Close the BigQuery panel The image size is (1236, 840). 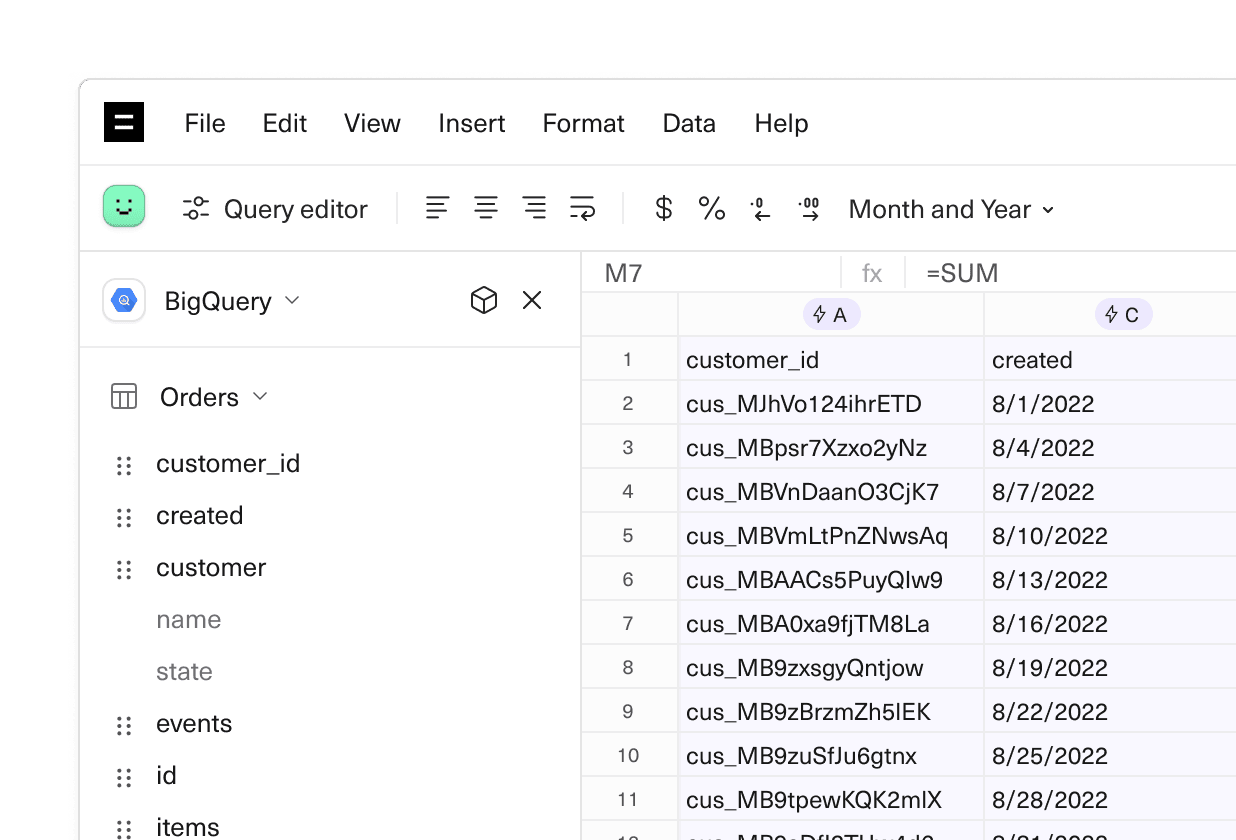(x=531, y=300)
